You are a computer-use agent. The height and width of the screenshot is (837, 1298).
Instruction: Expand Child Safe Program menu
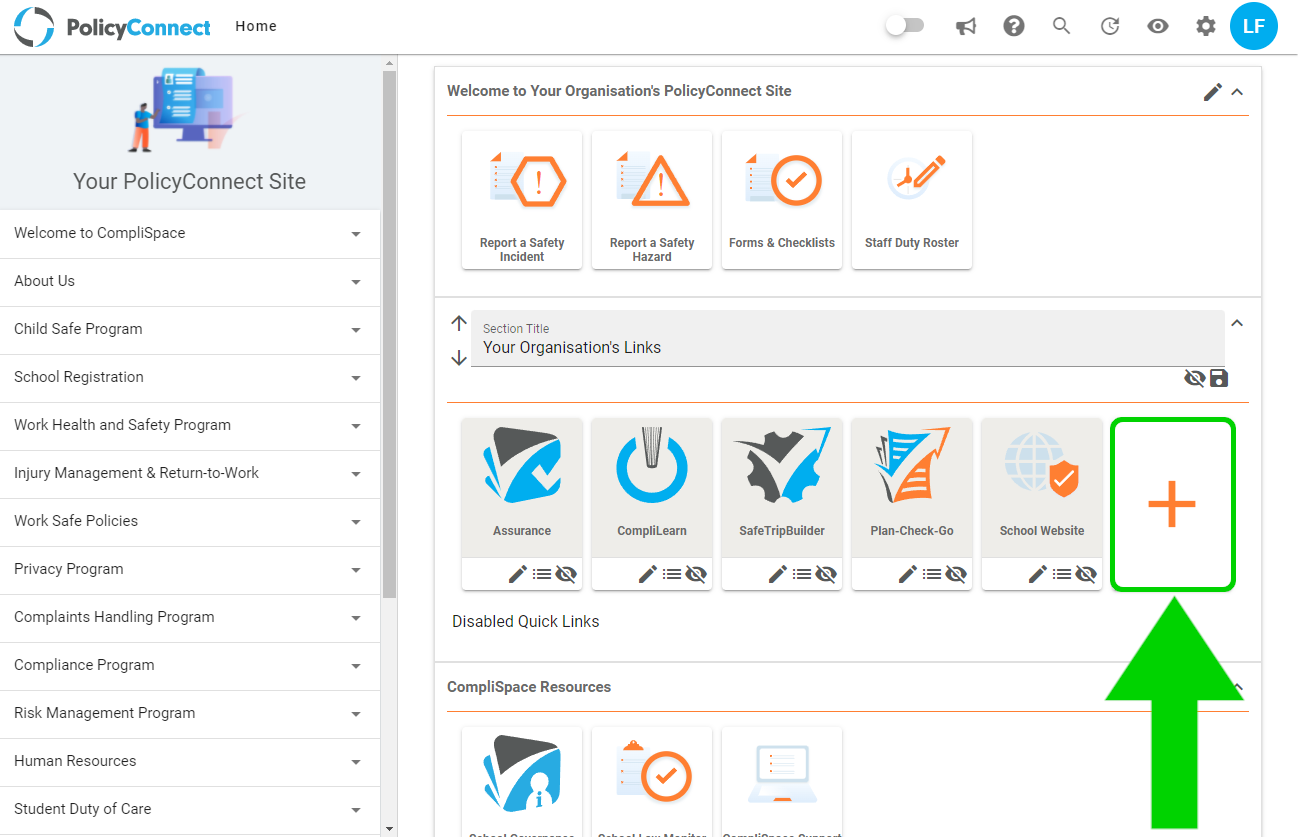pos(190,329)
